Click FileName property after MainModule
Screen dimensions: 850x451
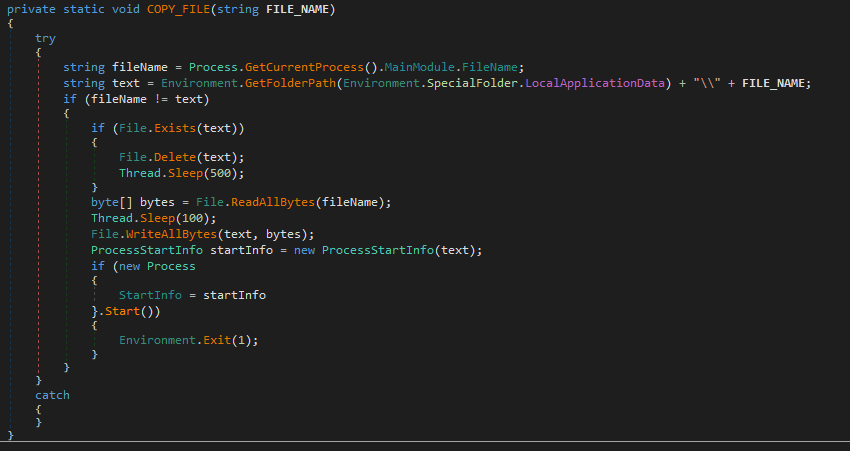(x=490, y=67)
